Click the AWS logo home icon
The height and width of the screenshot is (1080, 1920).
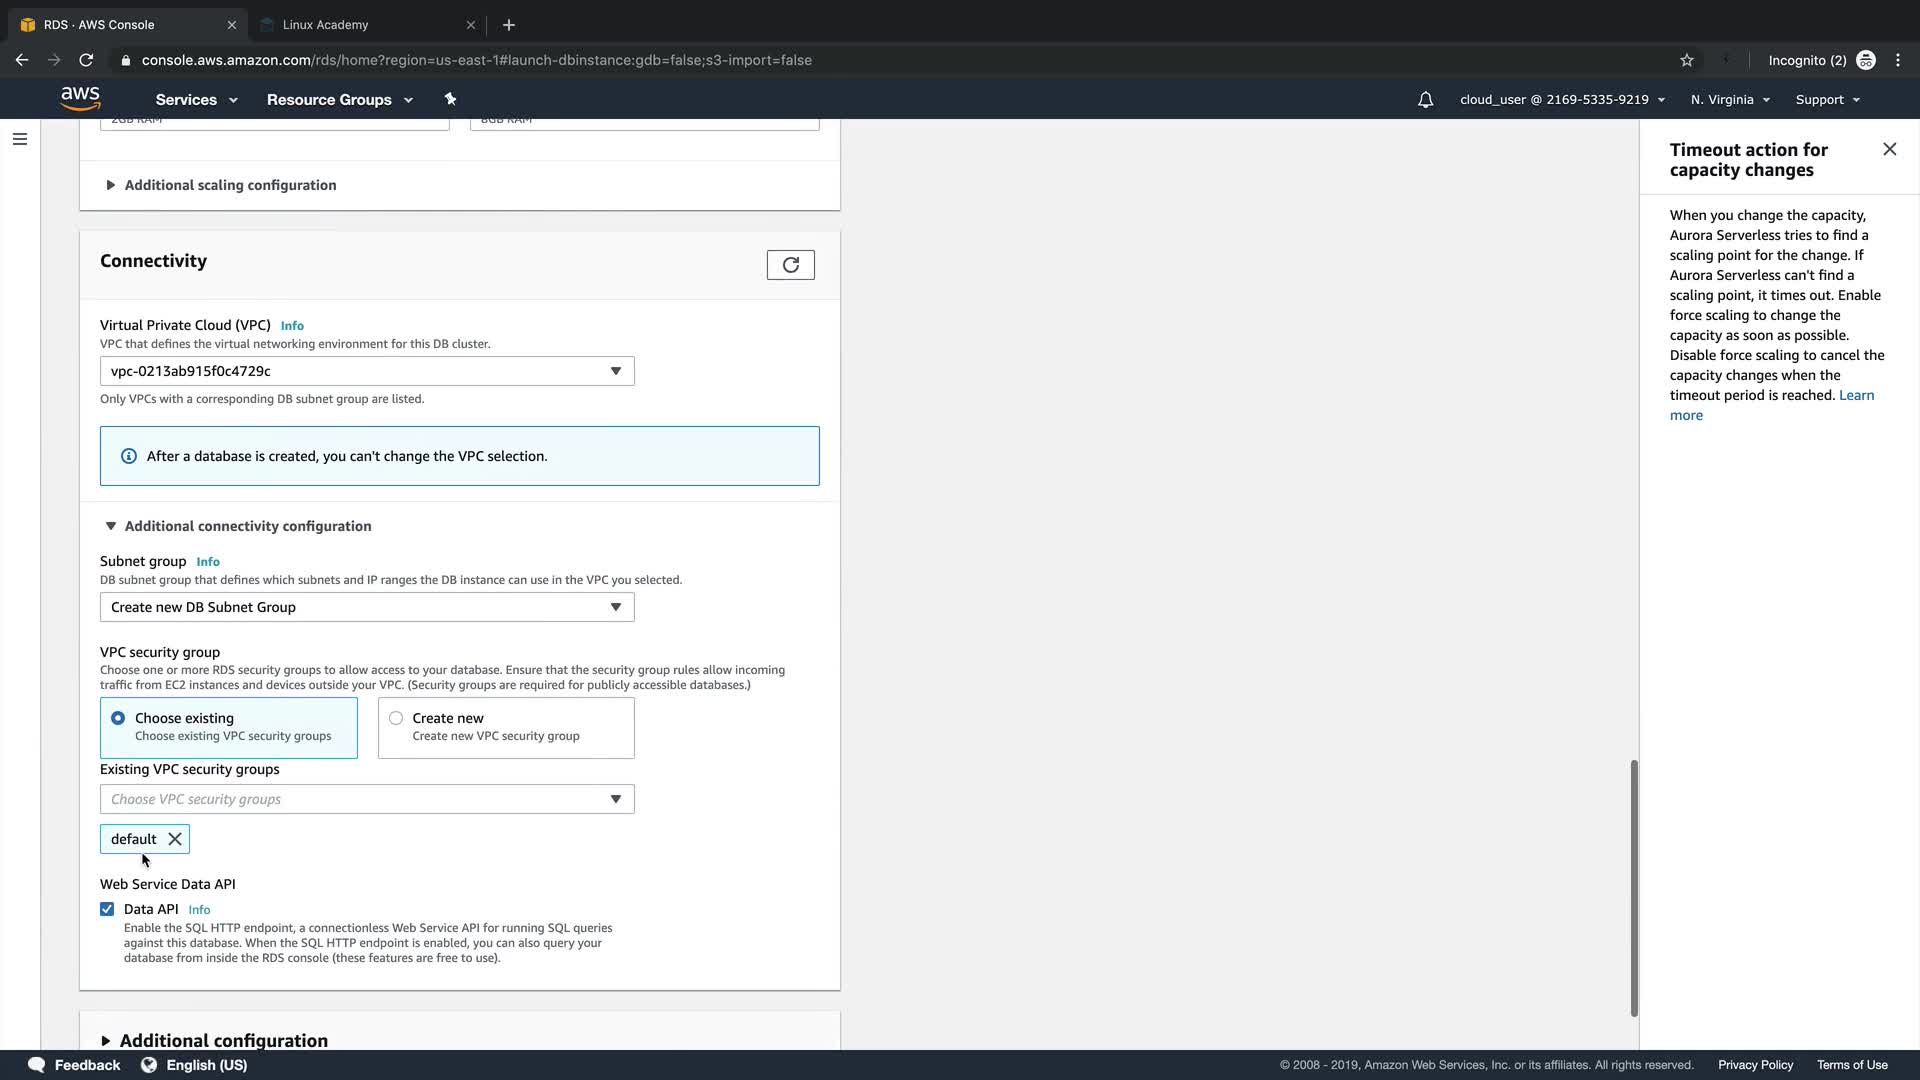80,98
